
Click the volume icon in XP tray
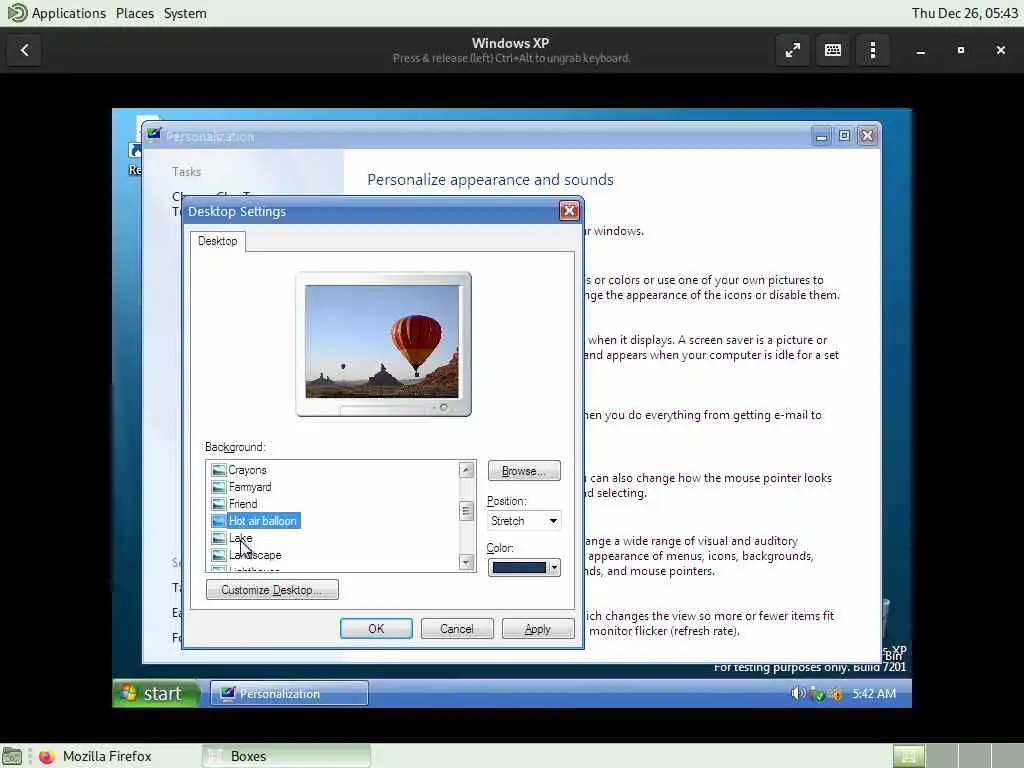[x=797, y=694]
